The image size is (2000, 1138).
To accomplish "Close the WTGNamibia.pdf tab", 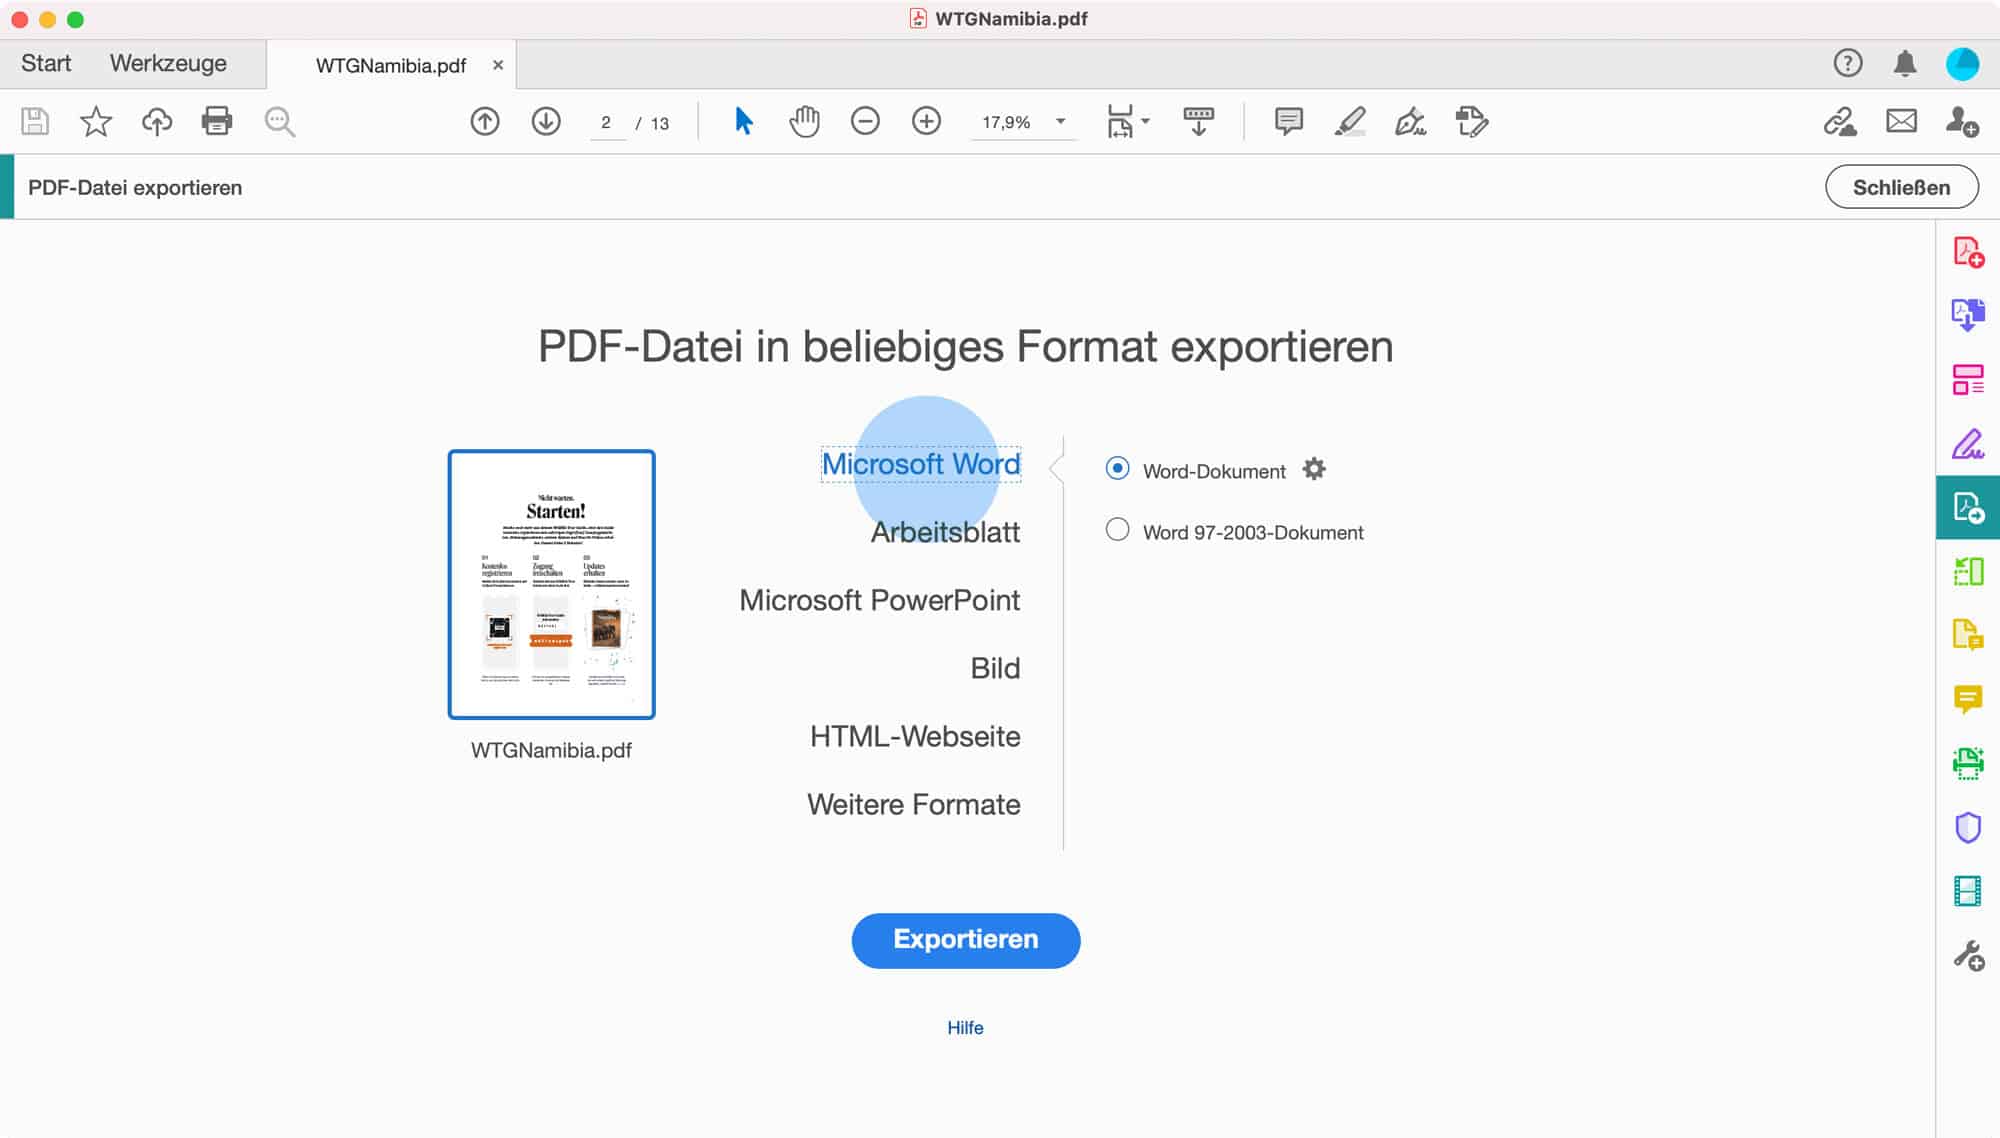I will click(x=498, y=65).
